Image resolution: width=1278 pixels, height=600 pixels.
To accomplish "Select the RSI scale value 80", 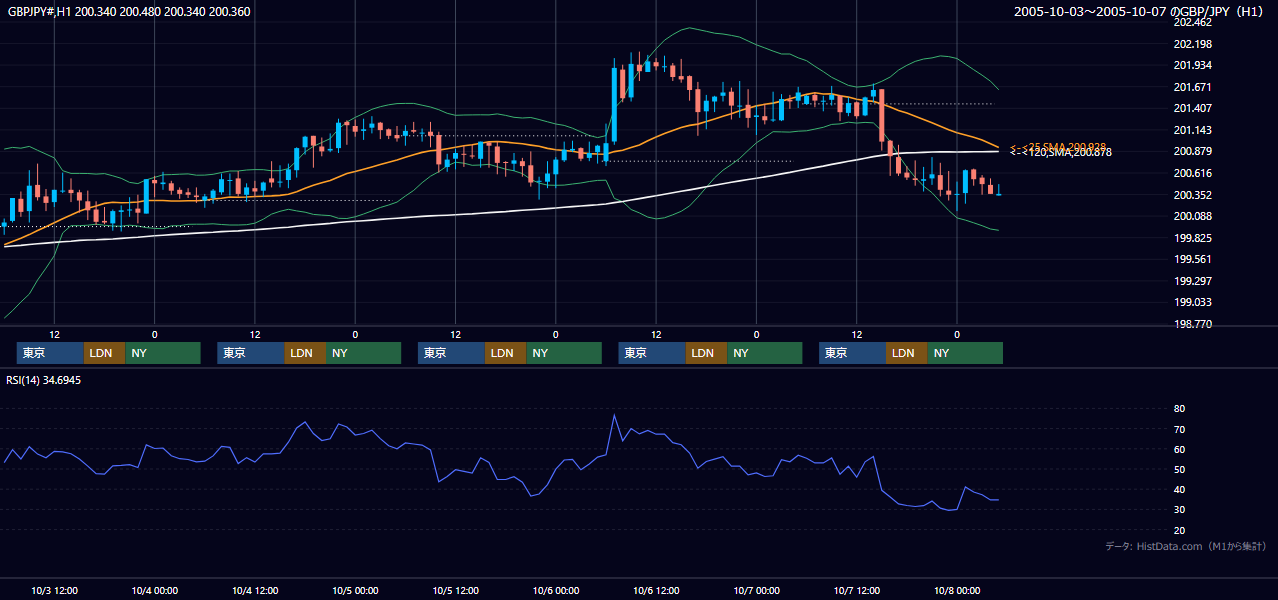I will 1180,409.
